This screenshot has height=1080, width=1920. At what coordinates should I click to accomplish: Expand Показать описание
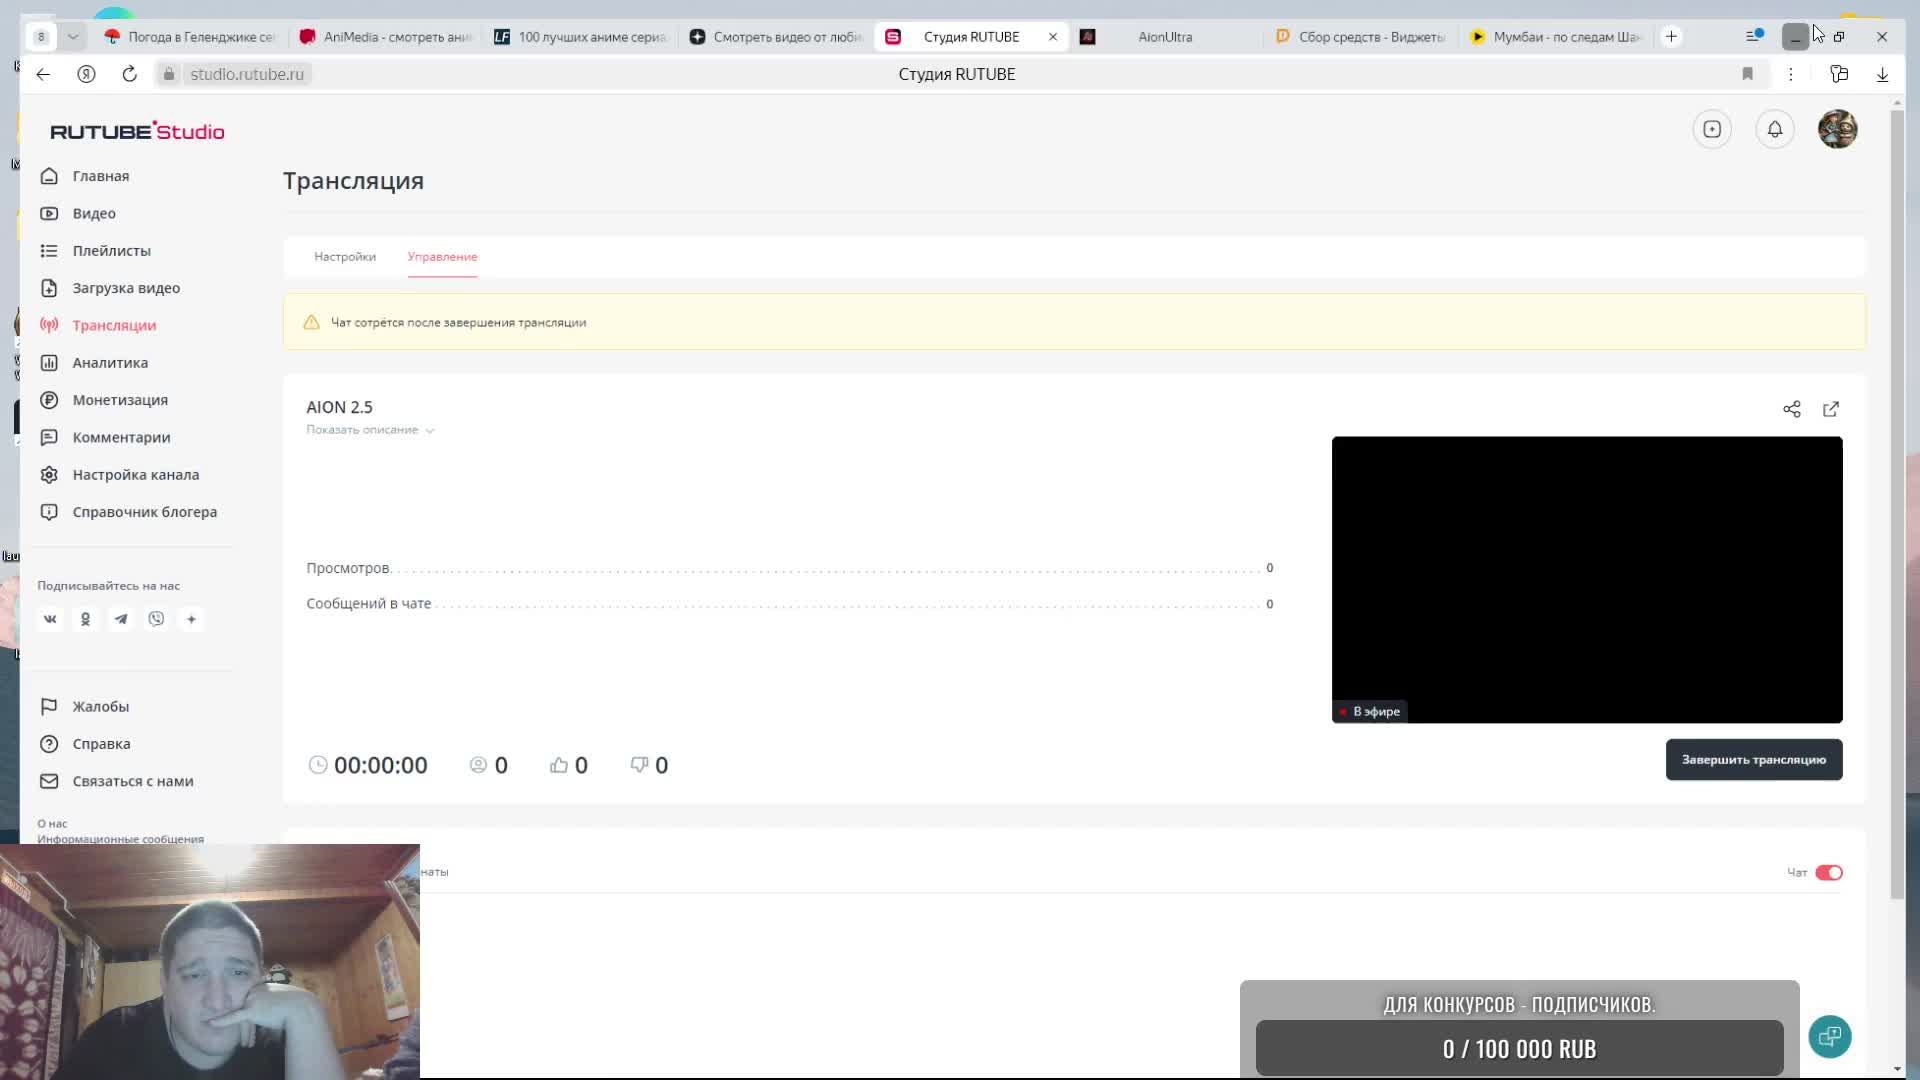[x=370, y=430]
